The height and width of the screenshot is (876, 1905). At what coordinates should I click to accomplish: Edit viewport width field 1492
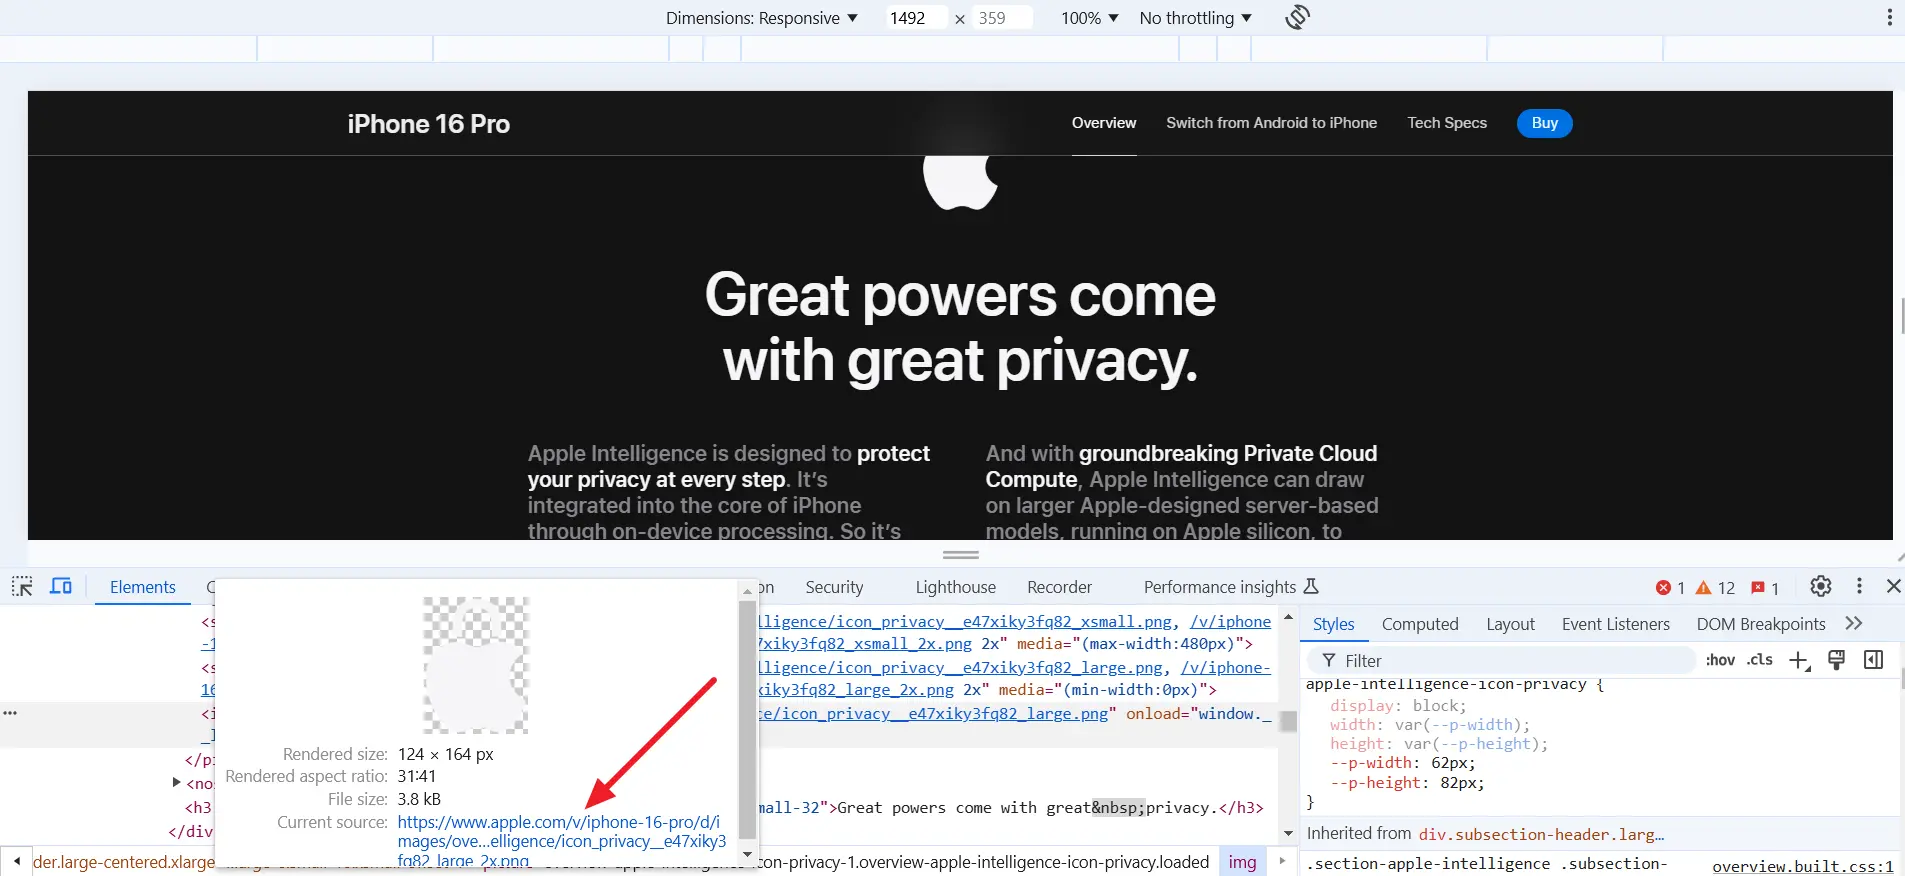915,18
